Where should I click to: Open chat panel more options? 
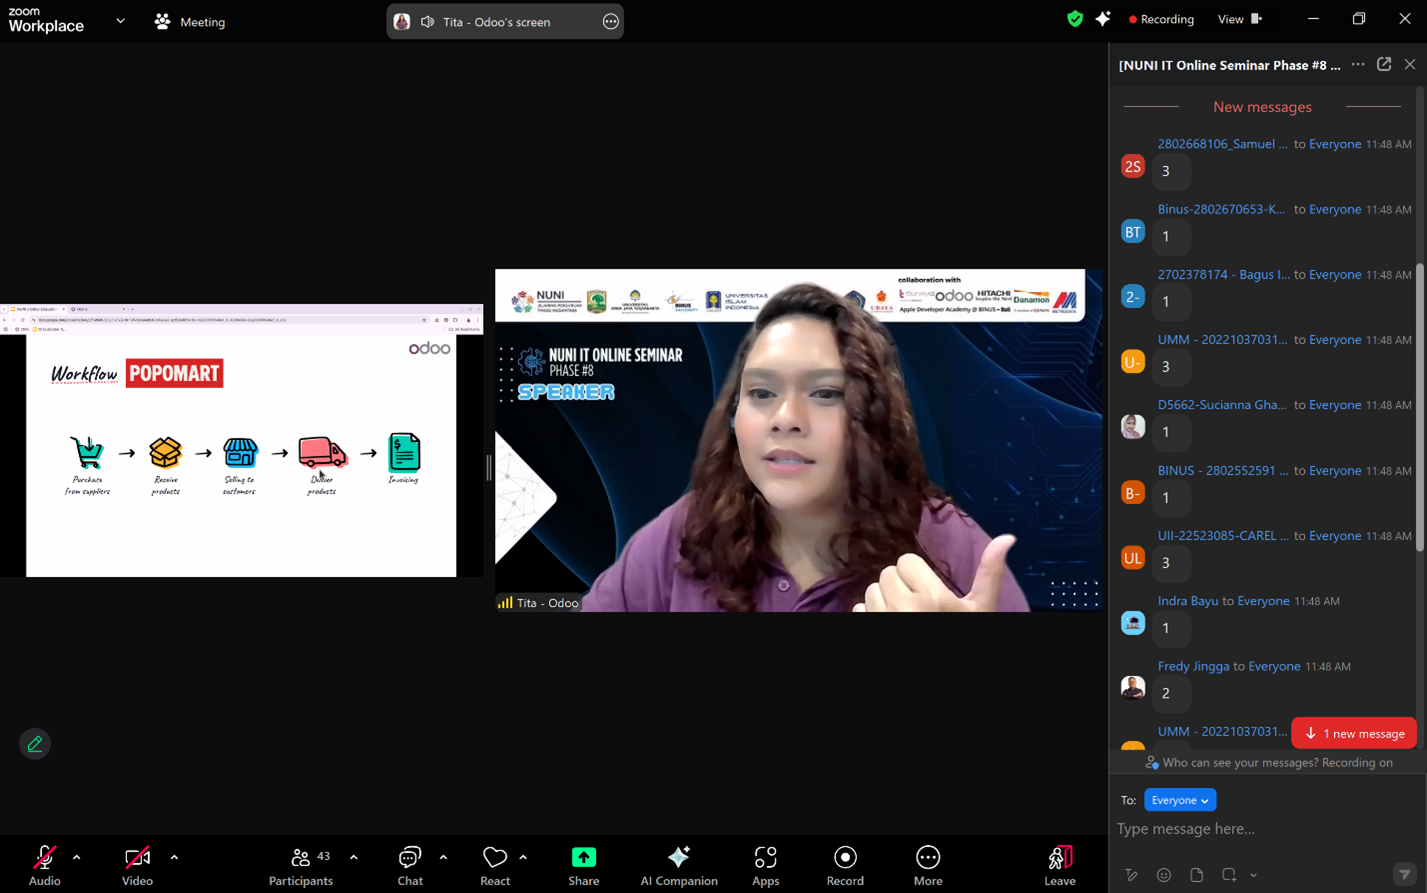pyautogui.click(x=1358, y=64)
